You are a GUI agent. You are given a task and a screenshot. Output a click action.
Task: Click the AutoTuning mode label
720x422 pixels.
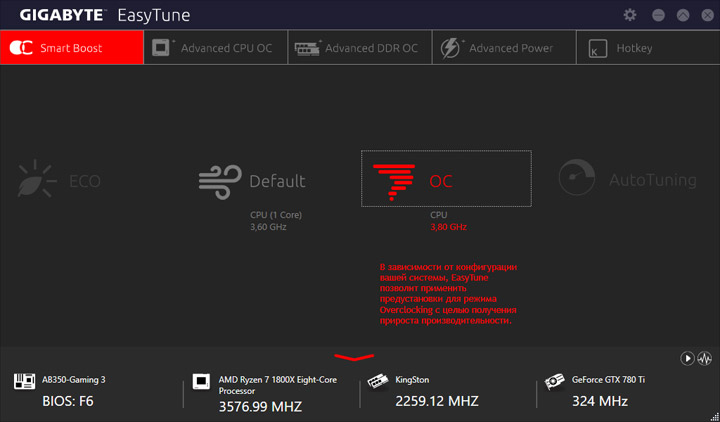click(652, 180)
